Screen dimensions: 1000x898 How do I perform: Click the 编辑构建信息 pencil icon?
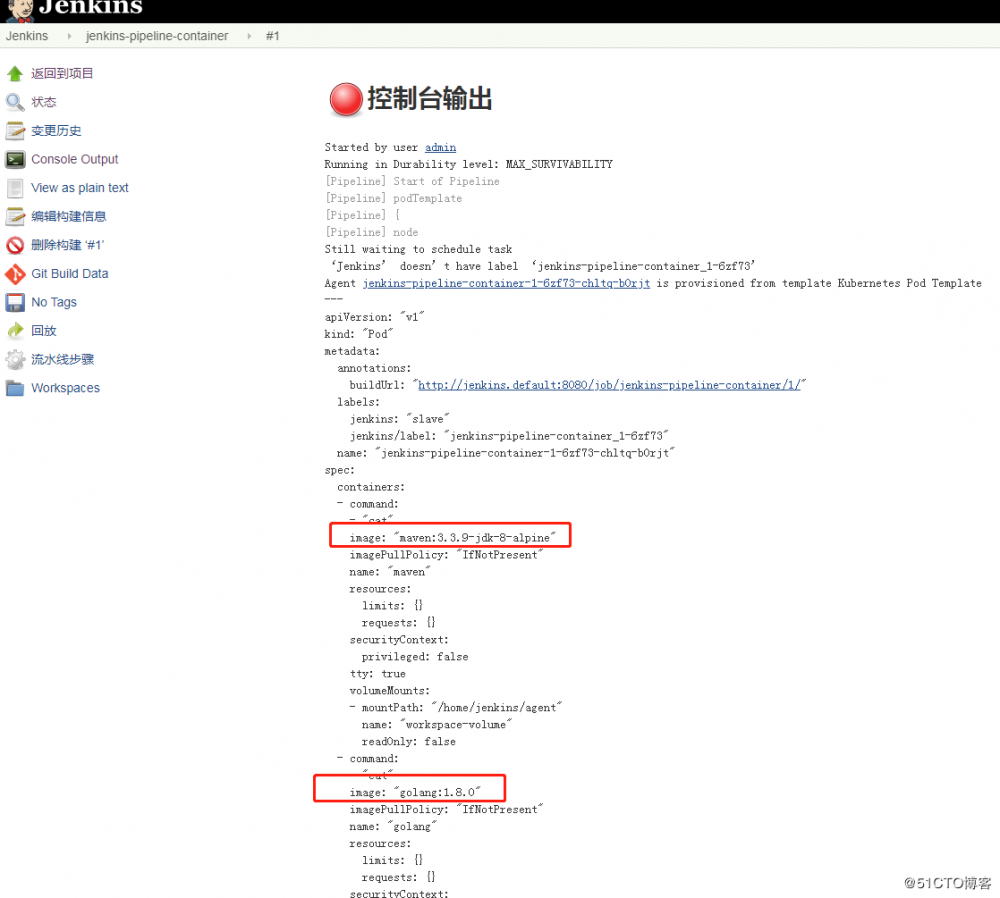(x=16, y=216)
